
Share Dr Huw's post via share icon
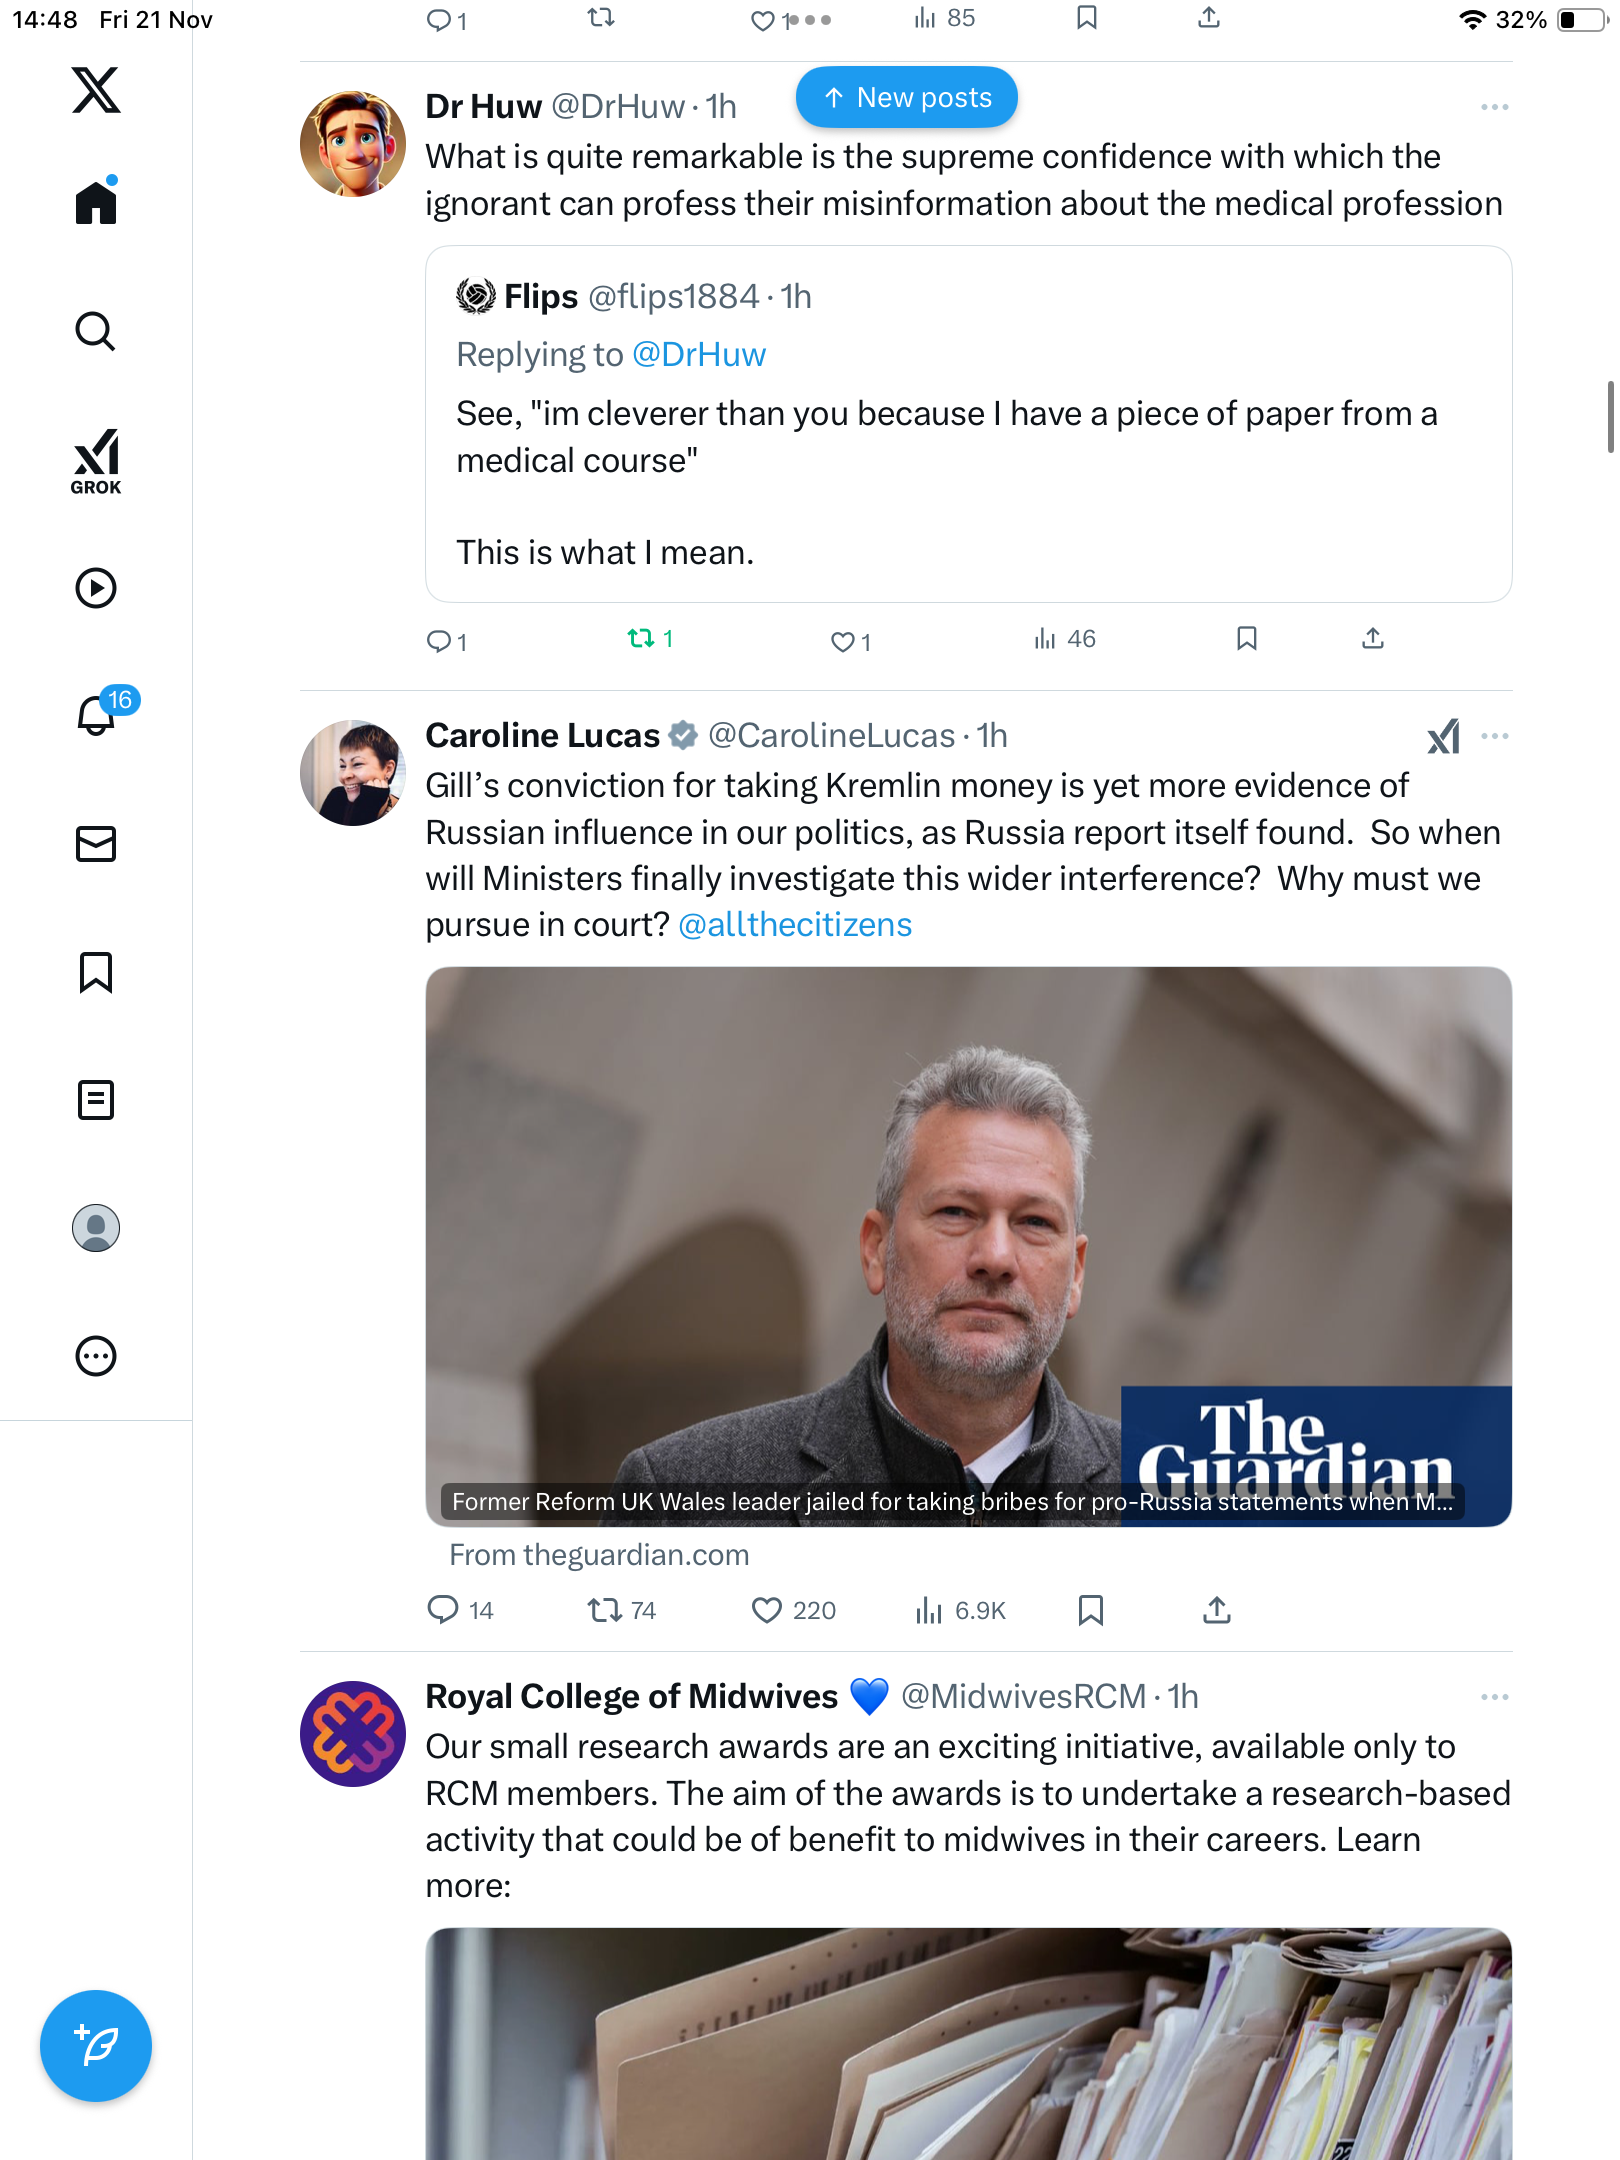1373,638
